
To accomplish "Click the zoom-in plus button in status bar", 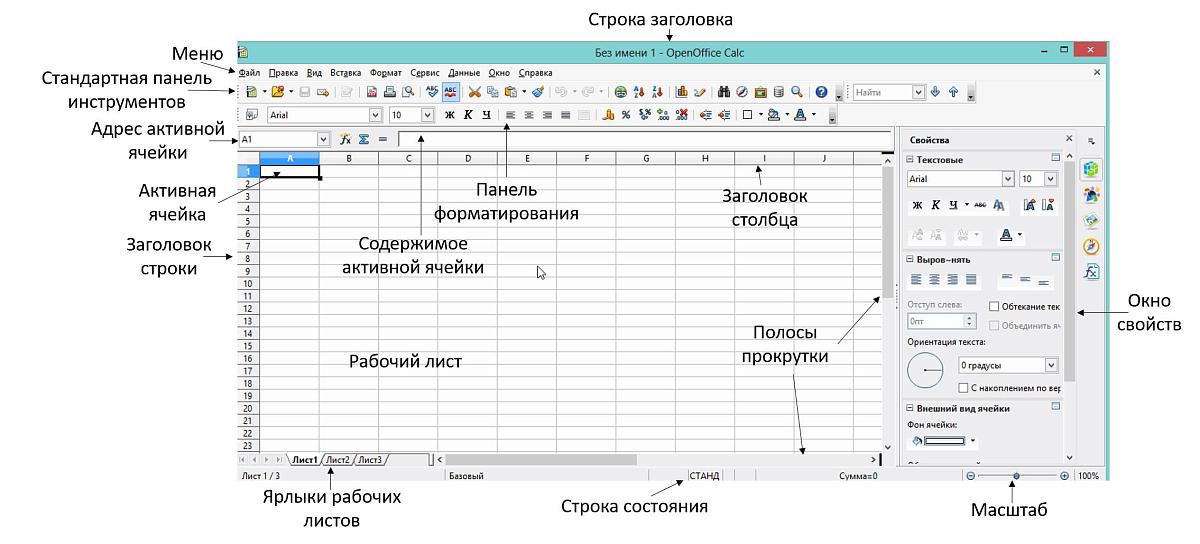I will tap(1065, 477).
